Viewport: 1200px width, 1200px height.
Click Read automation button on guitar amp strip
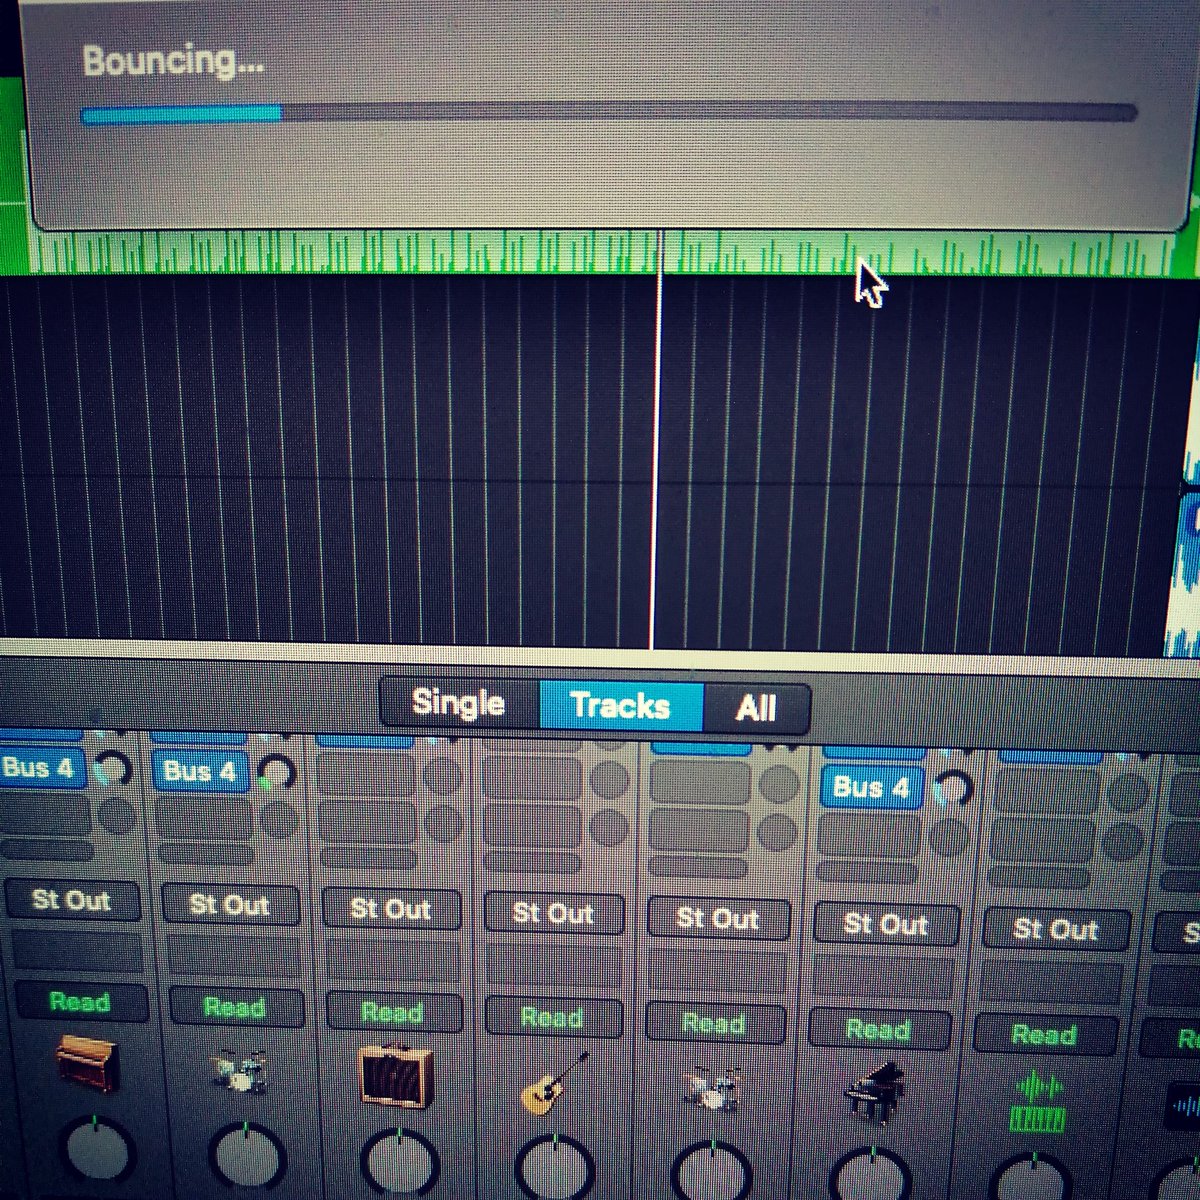[x=393, y=1012]
